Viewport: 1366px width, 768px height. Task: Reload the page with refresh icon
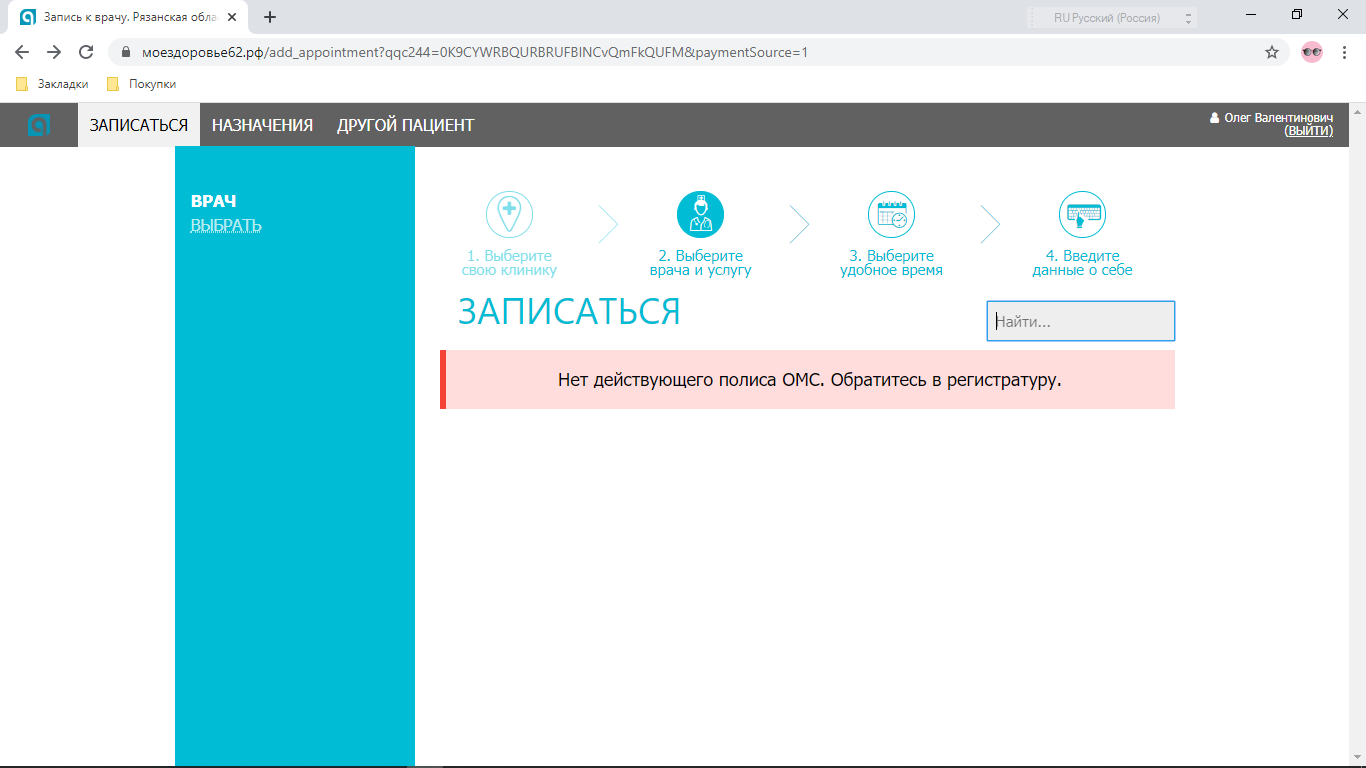click(x=86, y=52)
